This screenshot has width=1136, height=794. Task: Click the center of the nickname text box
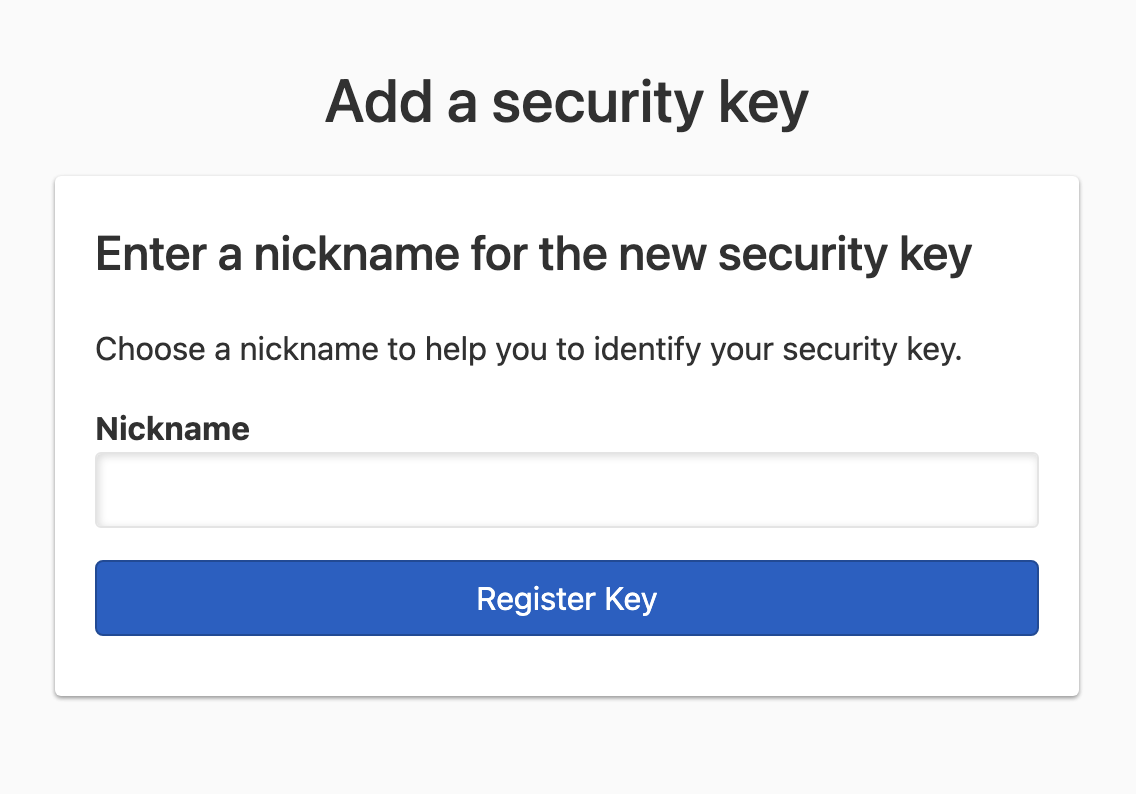(x=567, y=489)
